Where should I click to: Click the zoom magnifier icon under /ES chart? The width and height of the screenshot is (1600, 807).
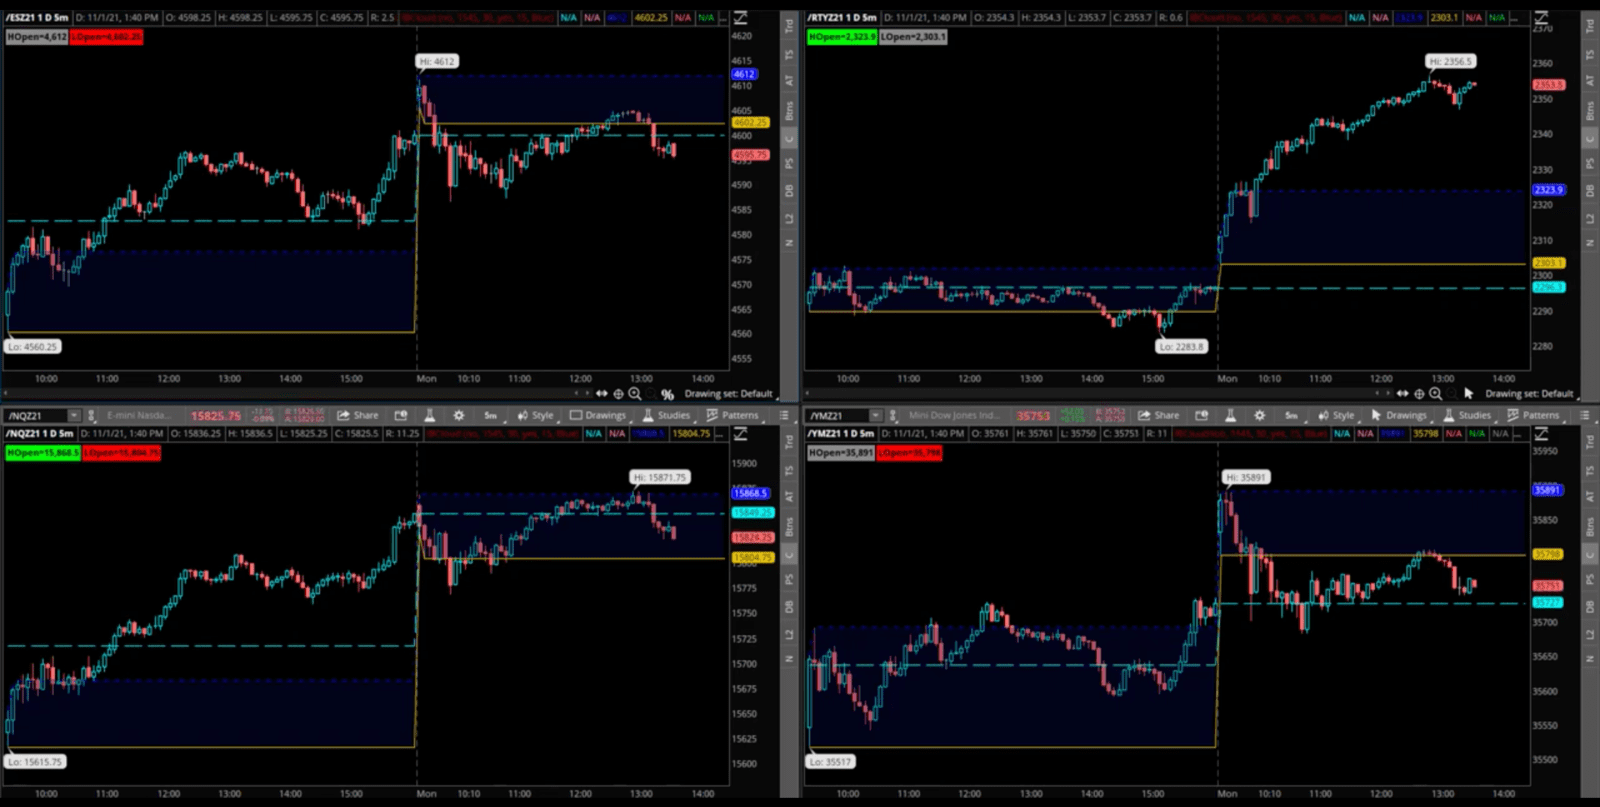pyautogui.click(x=635, y=394)
